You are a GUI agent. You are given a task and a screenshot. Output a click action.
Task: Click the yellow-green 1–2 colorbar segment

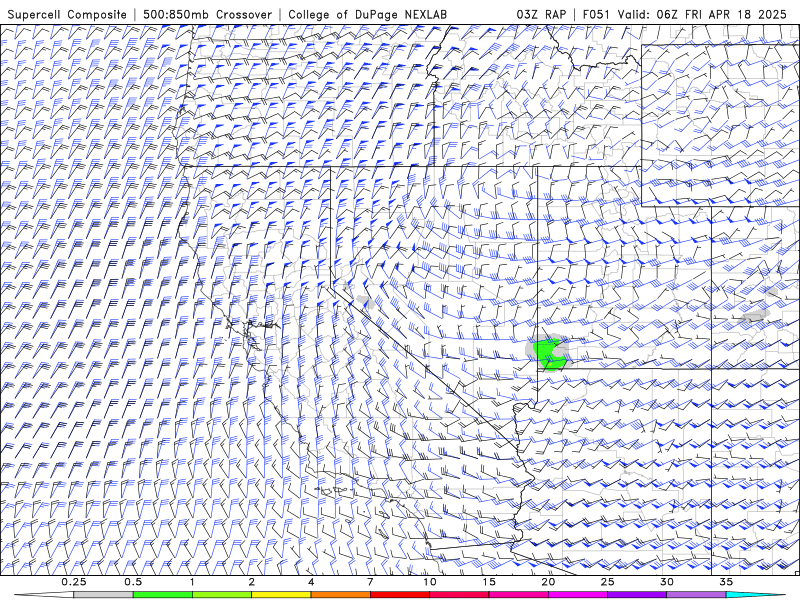[x=222, y=595]
